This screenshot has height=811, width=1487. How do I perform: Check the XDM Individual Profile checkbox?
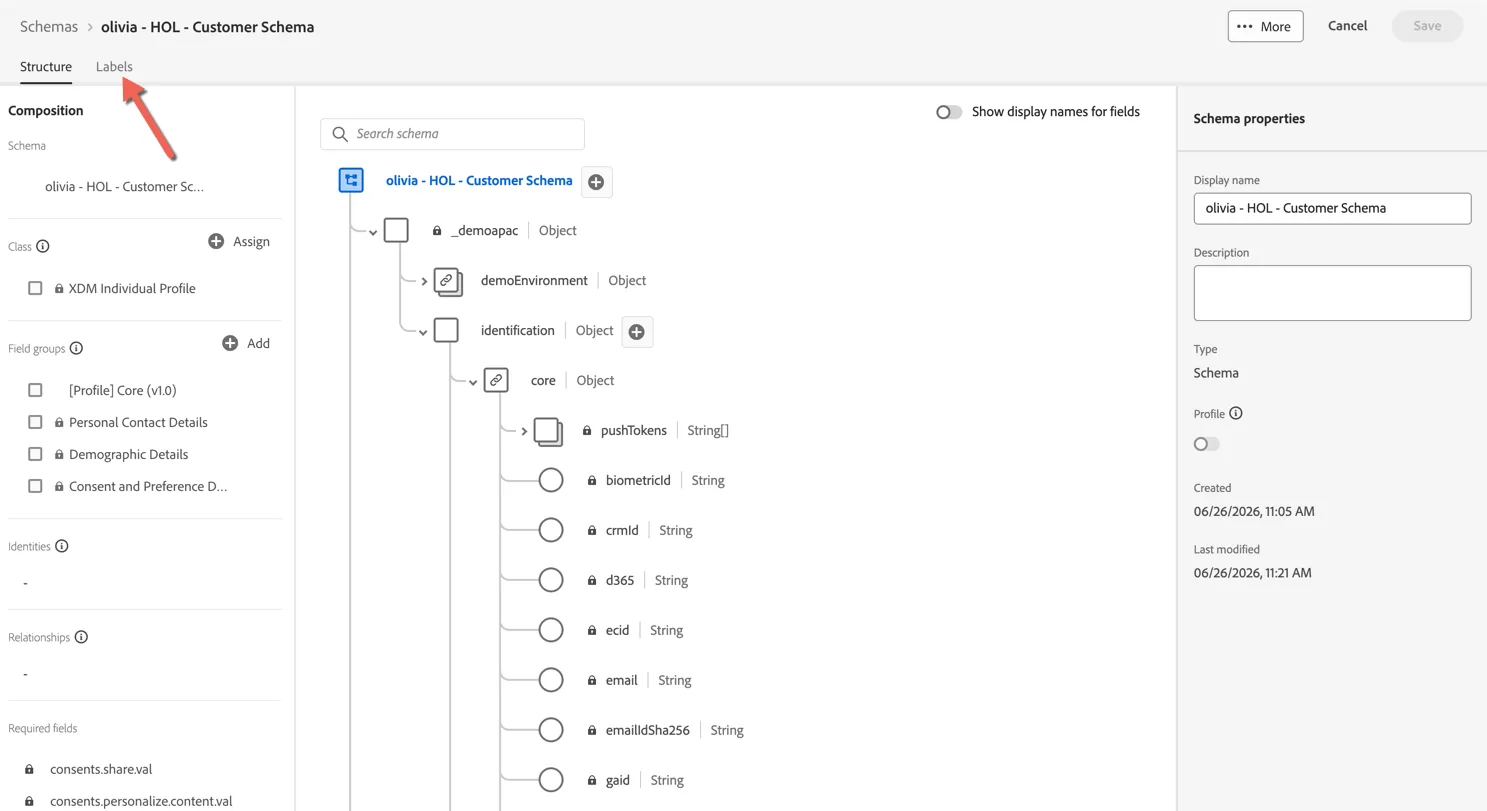pyautogui.click(x=35, y=288)
